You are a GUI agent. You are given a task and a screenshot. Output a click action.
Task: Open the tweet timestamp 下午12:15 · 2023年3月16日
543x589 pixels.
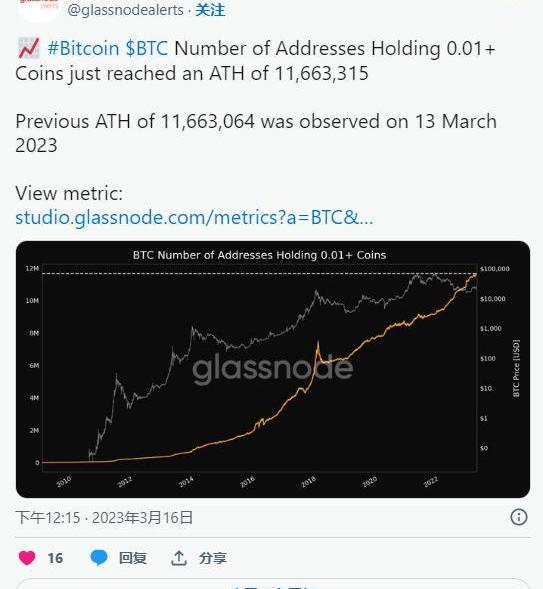[104, 518]
